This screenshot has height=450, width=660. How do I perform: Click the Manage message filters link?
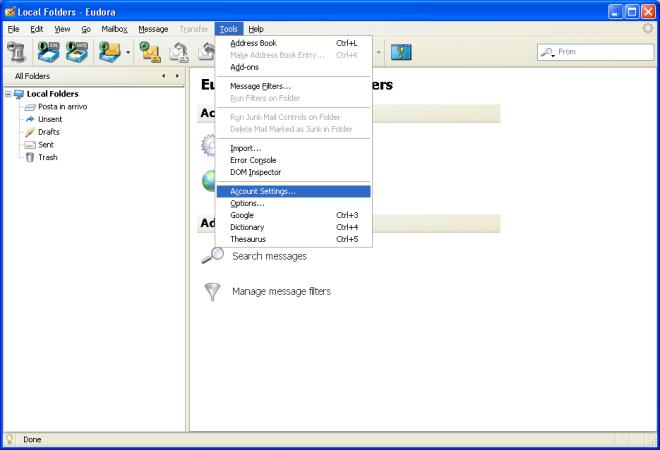pos(281,291)
